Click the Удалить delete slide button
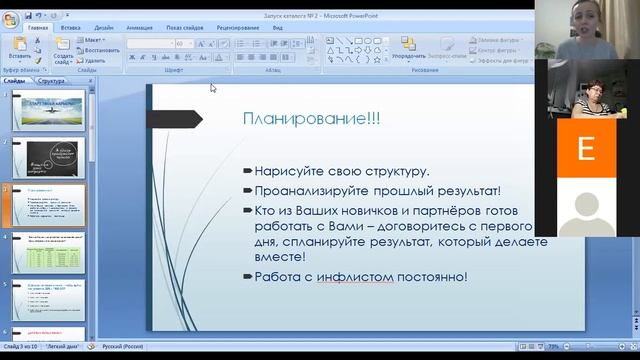This screenshot has height=360, width=640. pos(91,60)
